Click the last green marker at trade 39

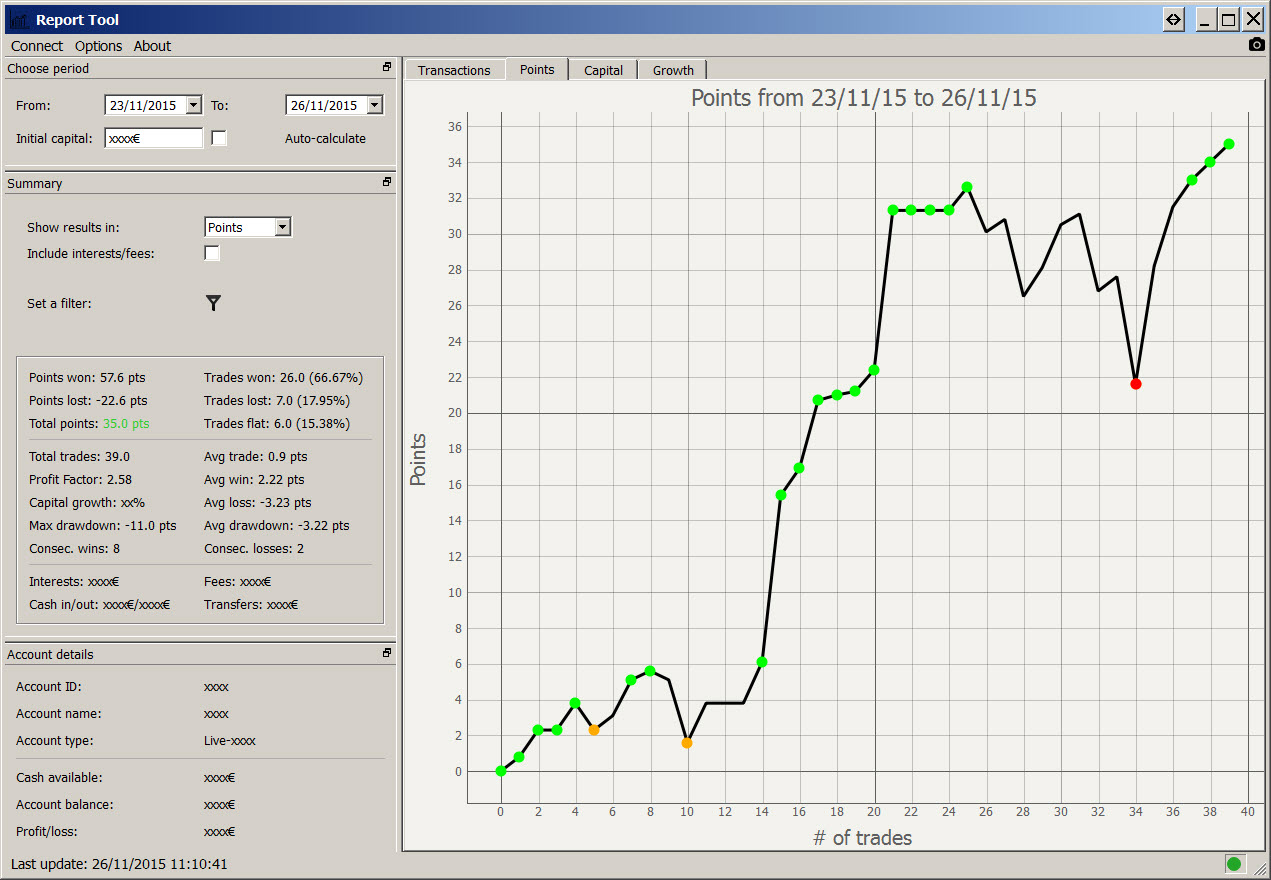[x=1229, y=144]
